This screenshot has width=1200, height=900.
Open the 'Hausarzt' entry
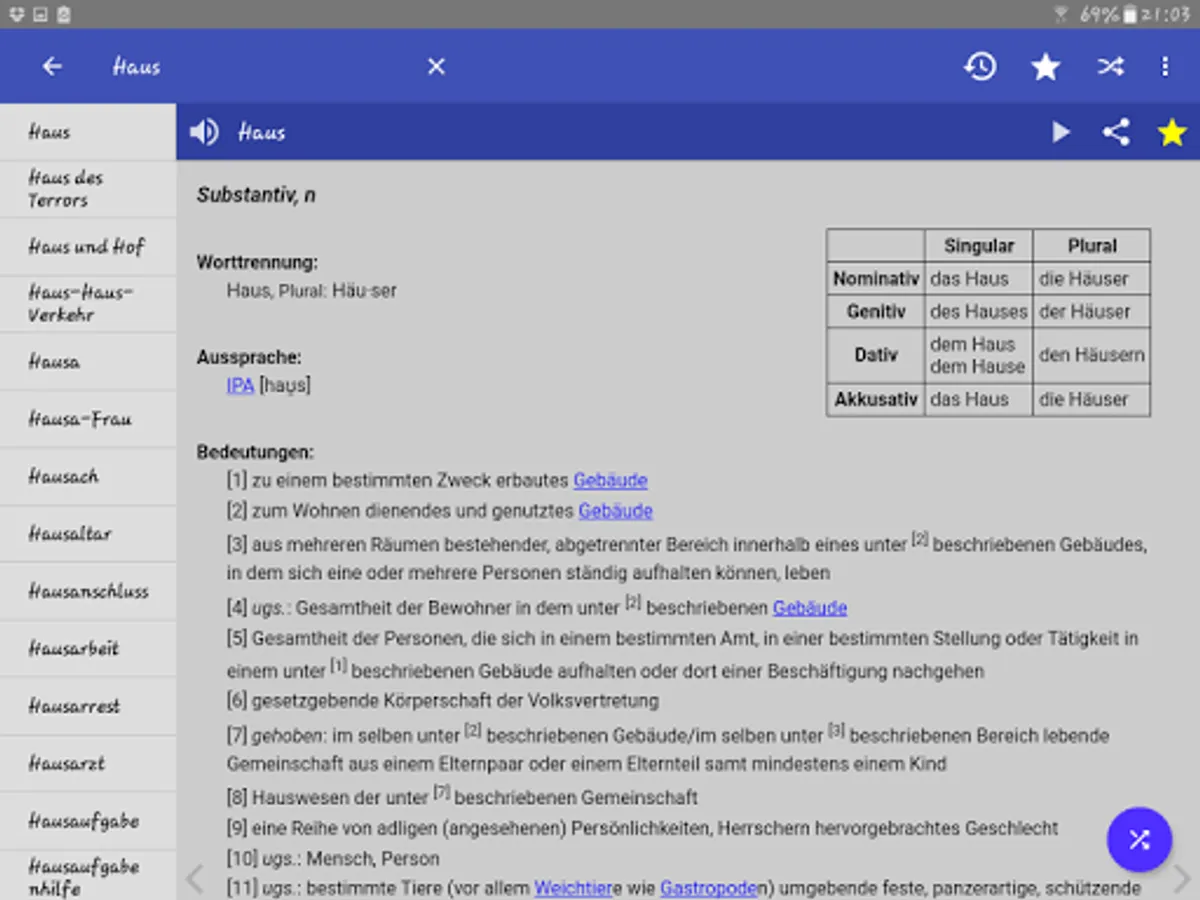click(88, 763)
